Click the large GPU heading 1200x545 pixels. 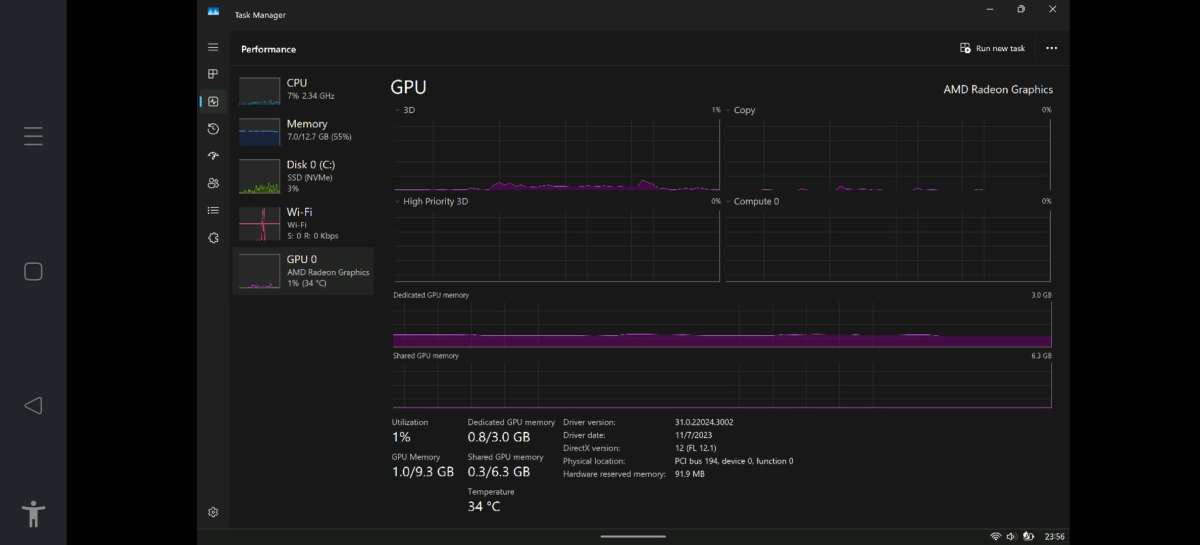(408, 88)
